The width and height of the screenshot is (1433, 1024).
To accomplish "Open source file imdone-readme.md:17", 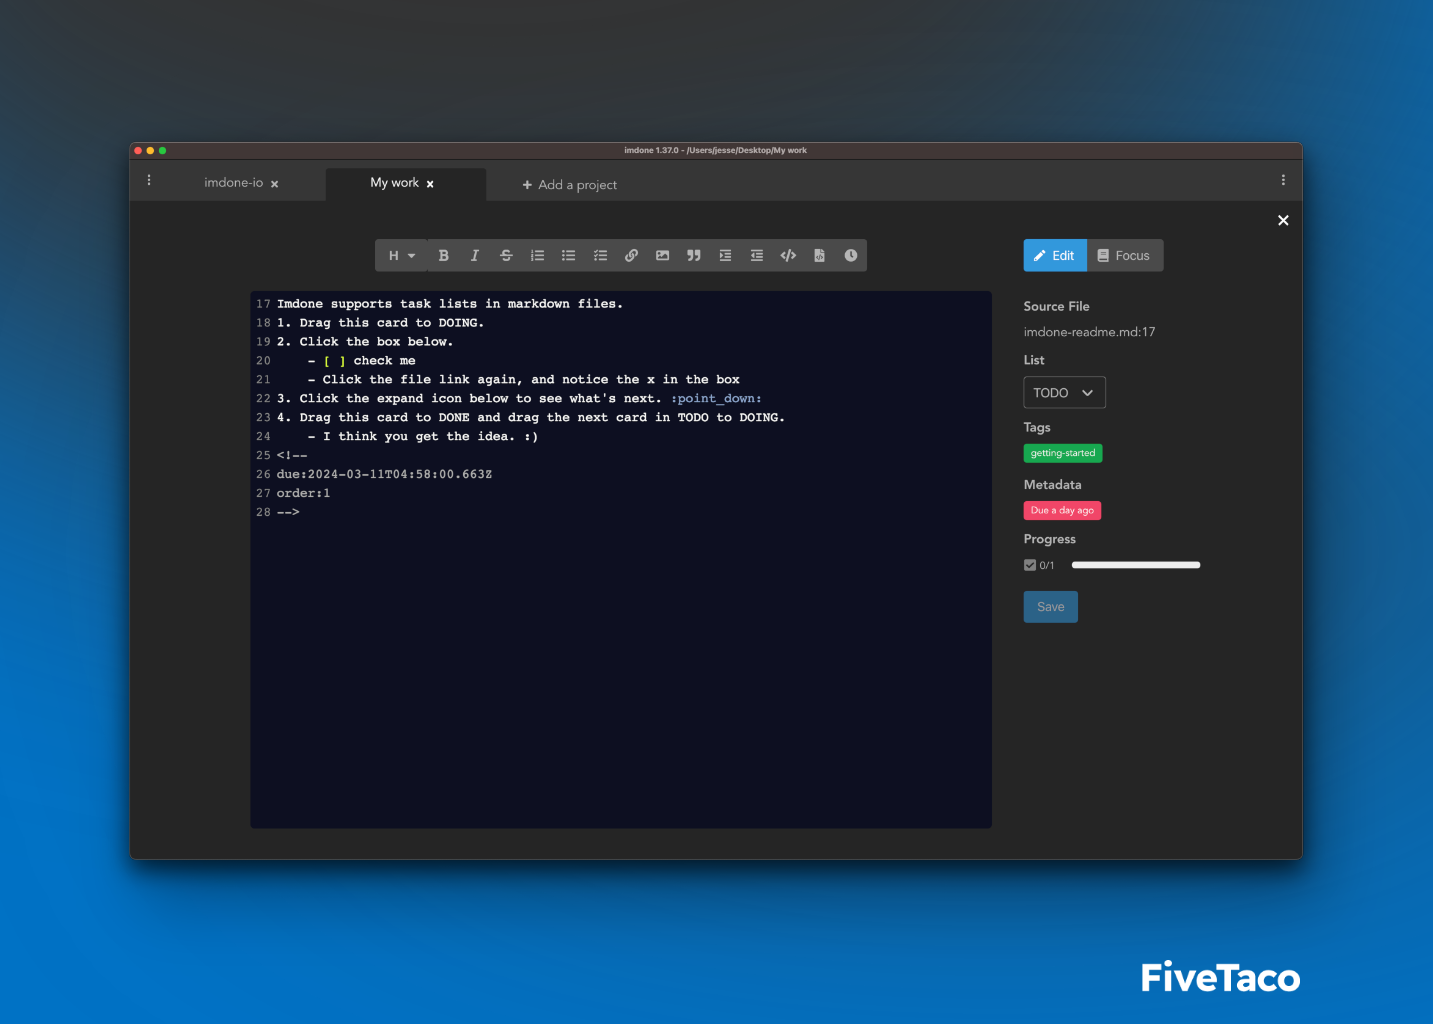I will 1089,332.
